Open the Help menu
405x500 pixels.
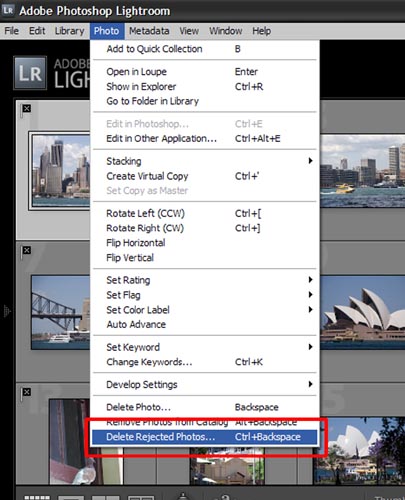tap(261, 31)
